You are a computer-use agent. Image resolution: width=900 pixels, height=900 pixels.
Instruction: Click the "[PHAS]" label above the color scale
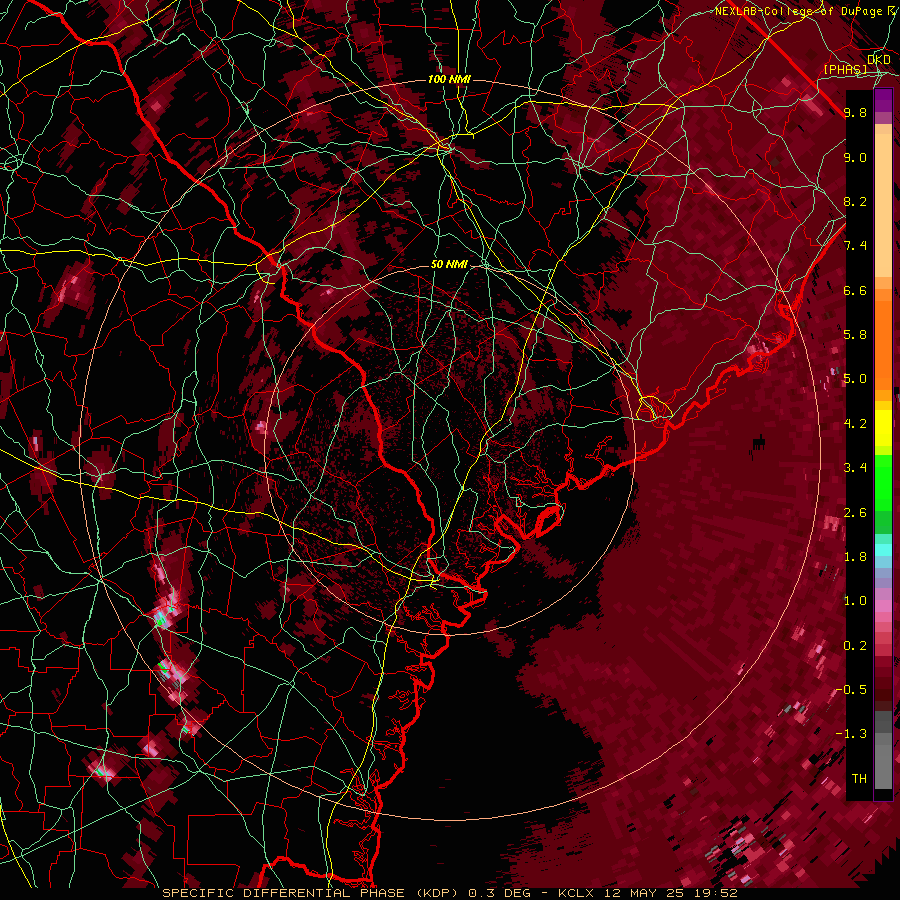(845, 69)
